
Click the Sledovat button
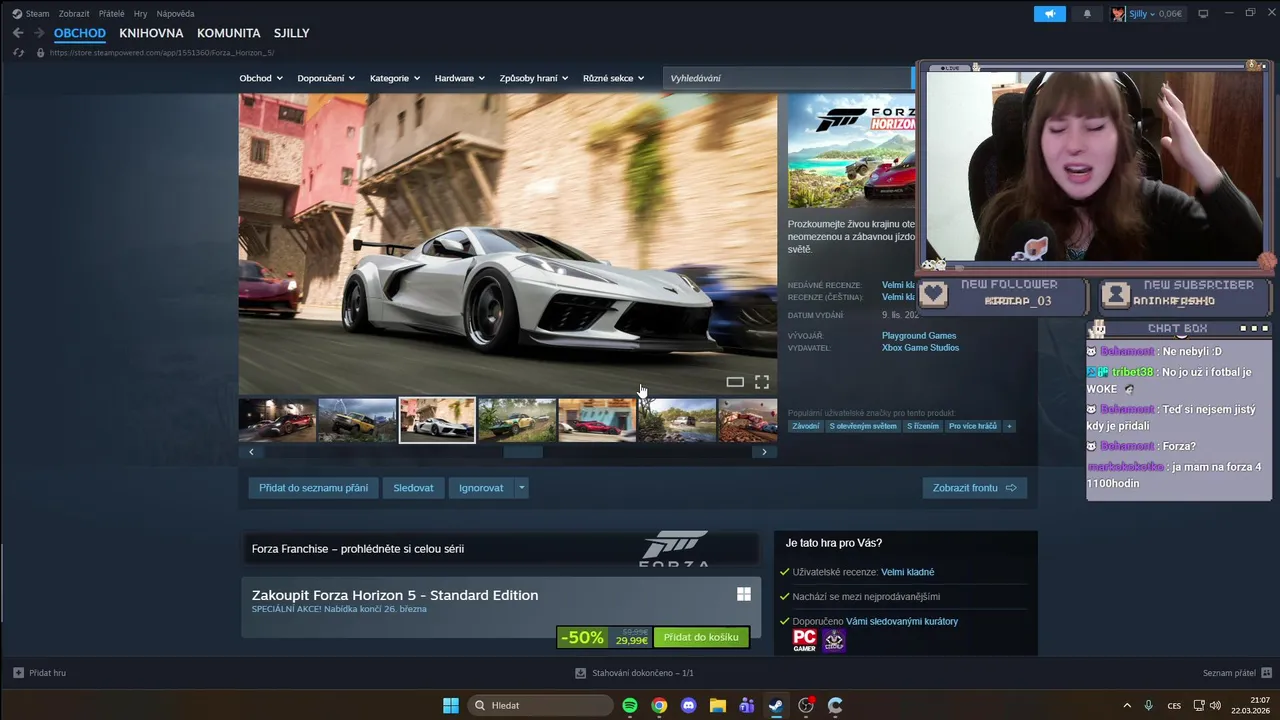click(413, 488)
